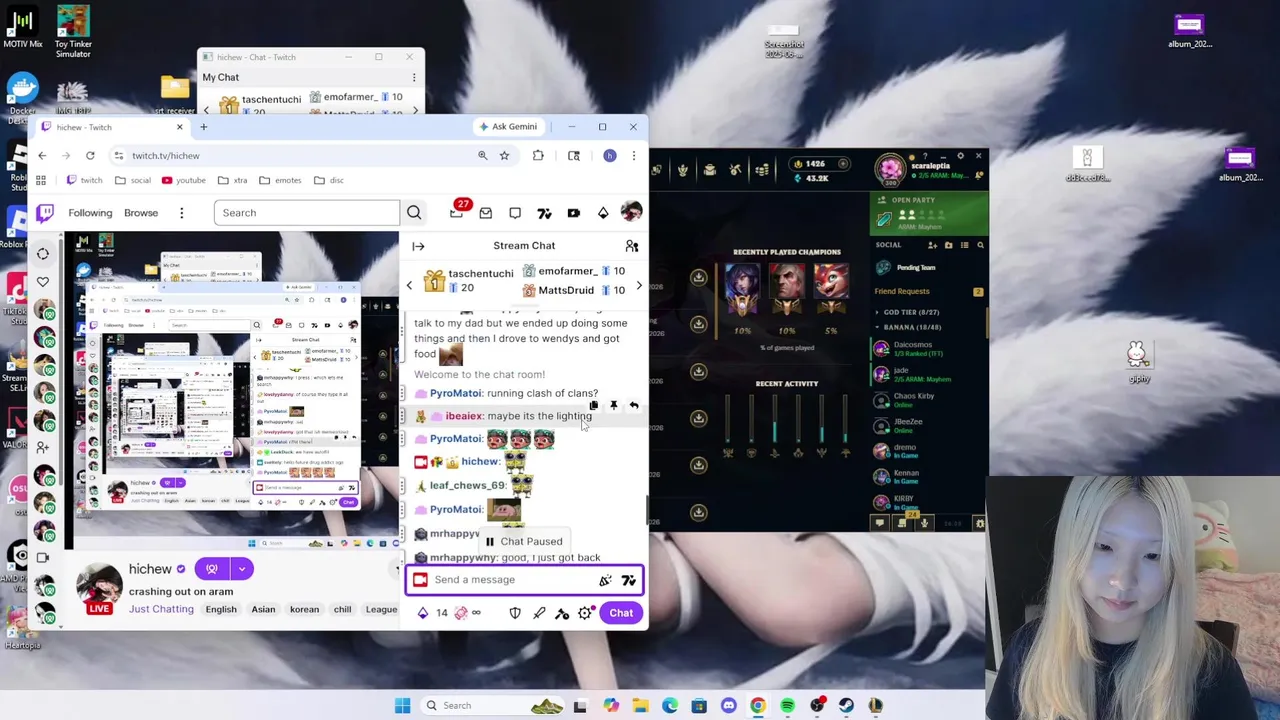Click the browser address bar showing twitch.tv/hichew
Screen dimensions: 1280x720
click(290, 155)
